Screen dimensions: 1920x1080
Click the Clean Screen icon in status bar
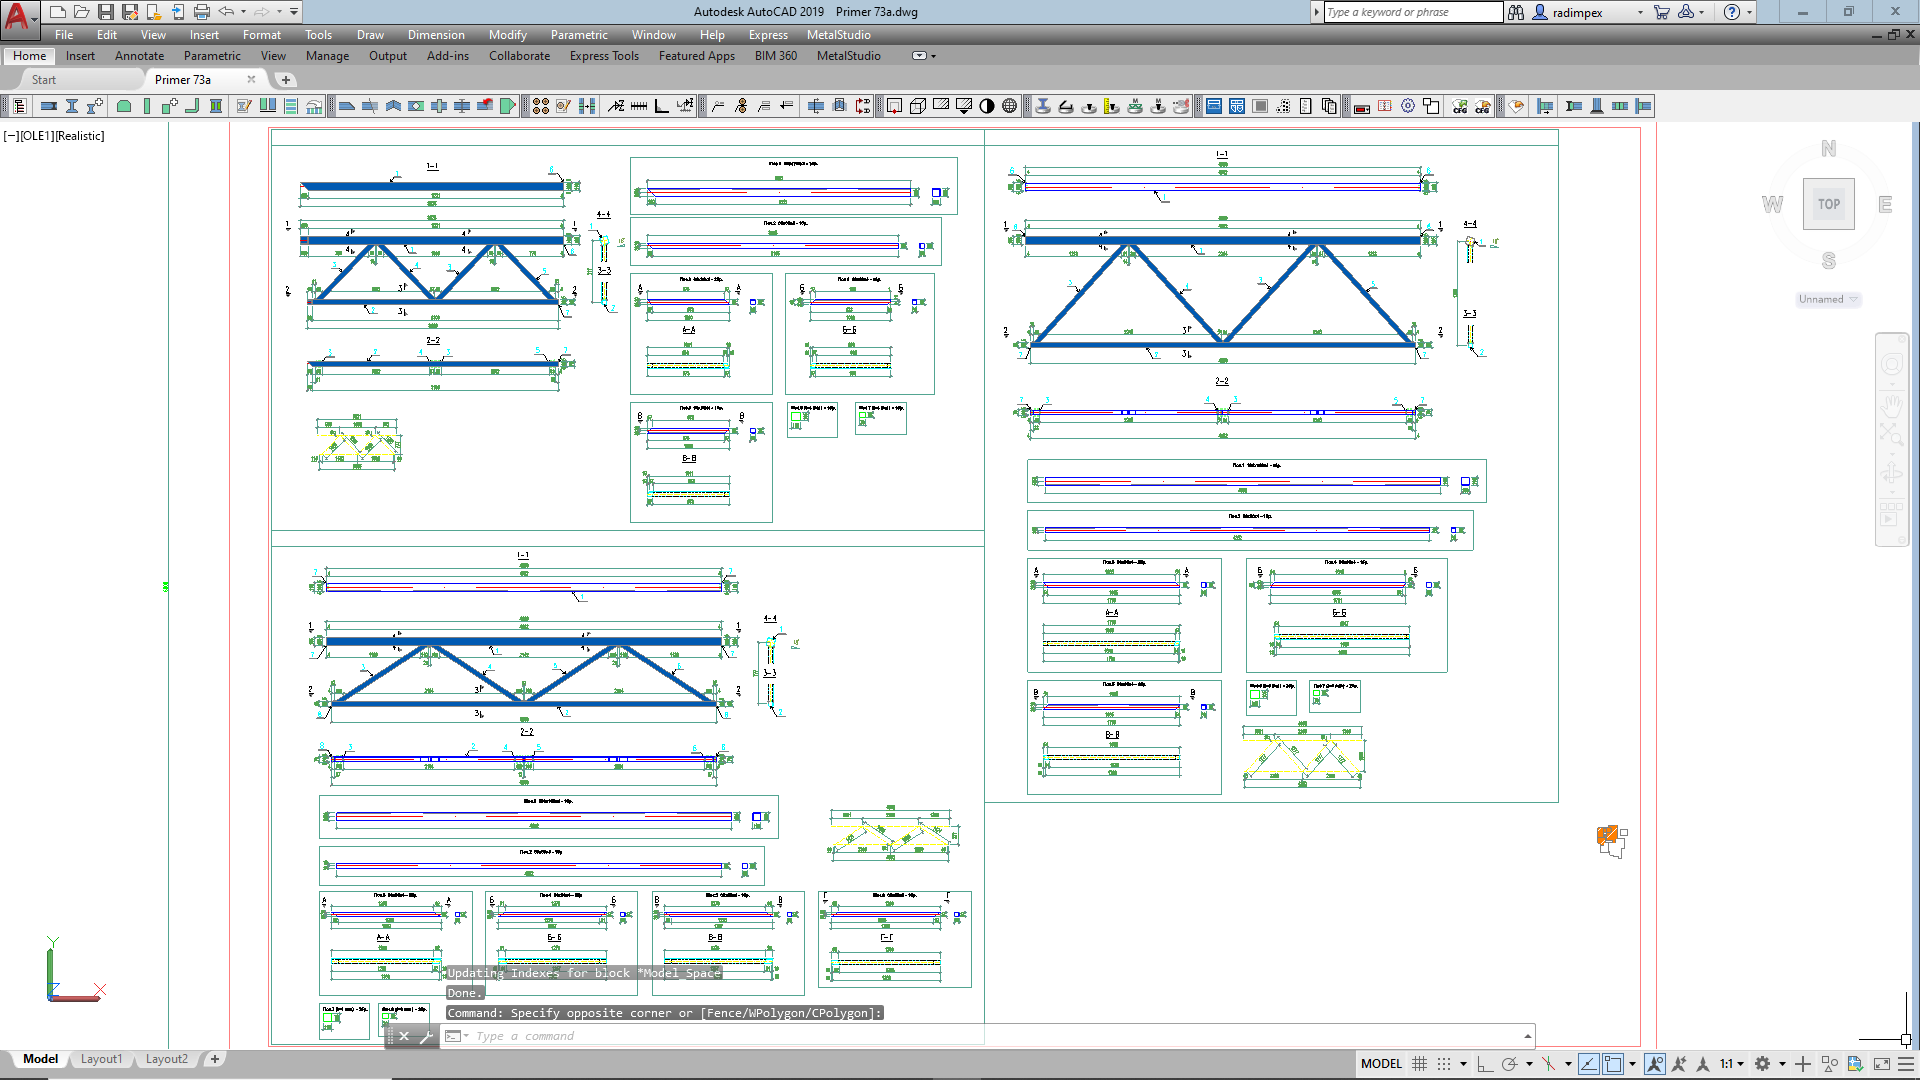click(1882, 1064)
